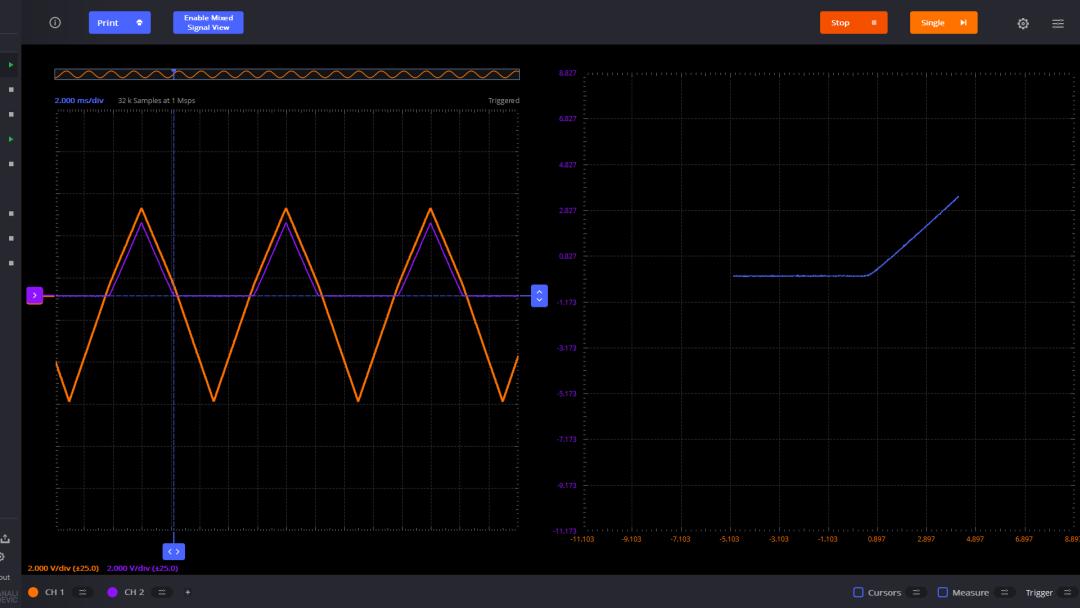The image size is (1080, 608).
Task: Open the hamburger menu at top right
Action: click(x=1058, y=24)
